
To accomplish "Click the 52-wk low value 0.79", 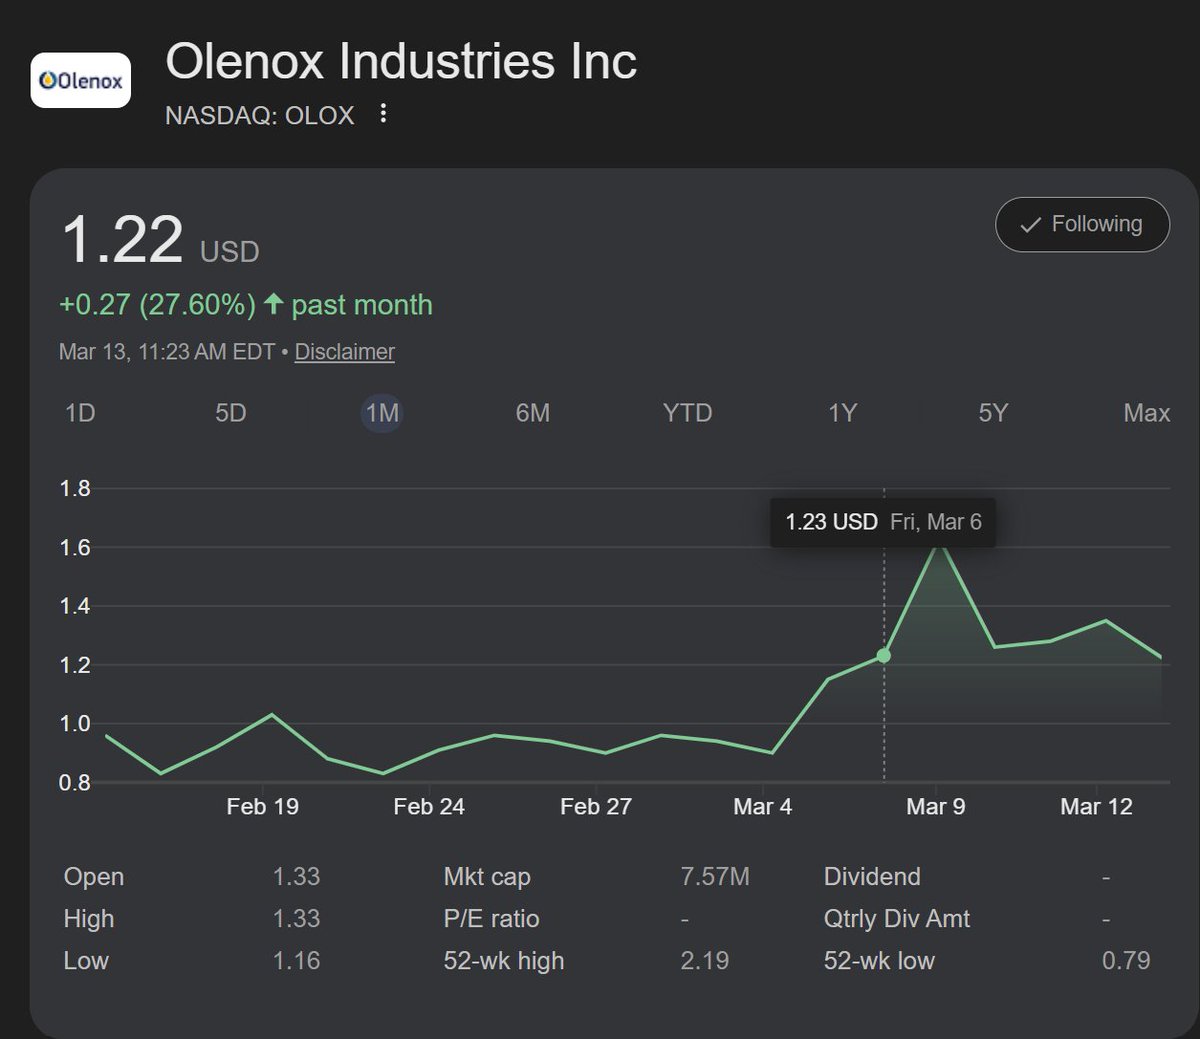I will coord(1126,961).
